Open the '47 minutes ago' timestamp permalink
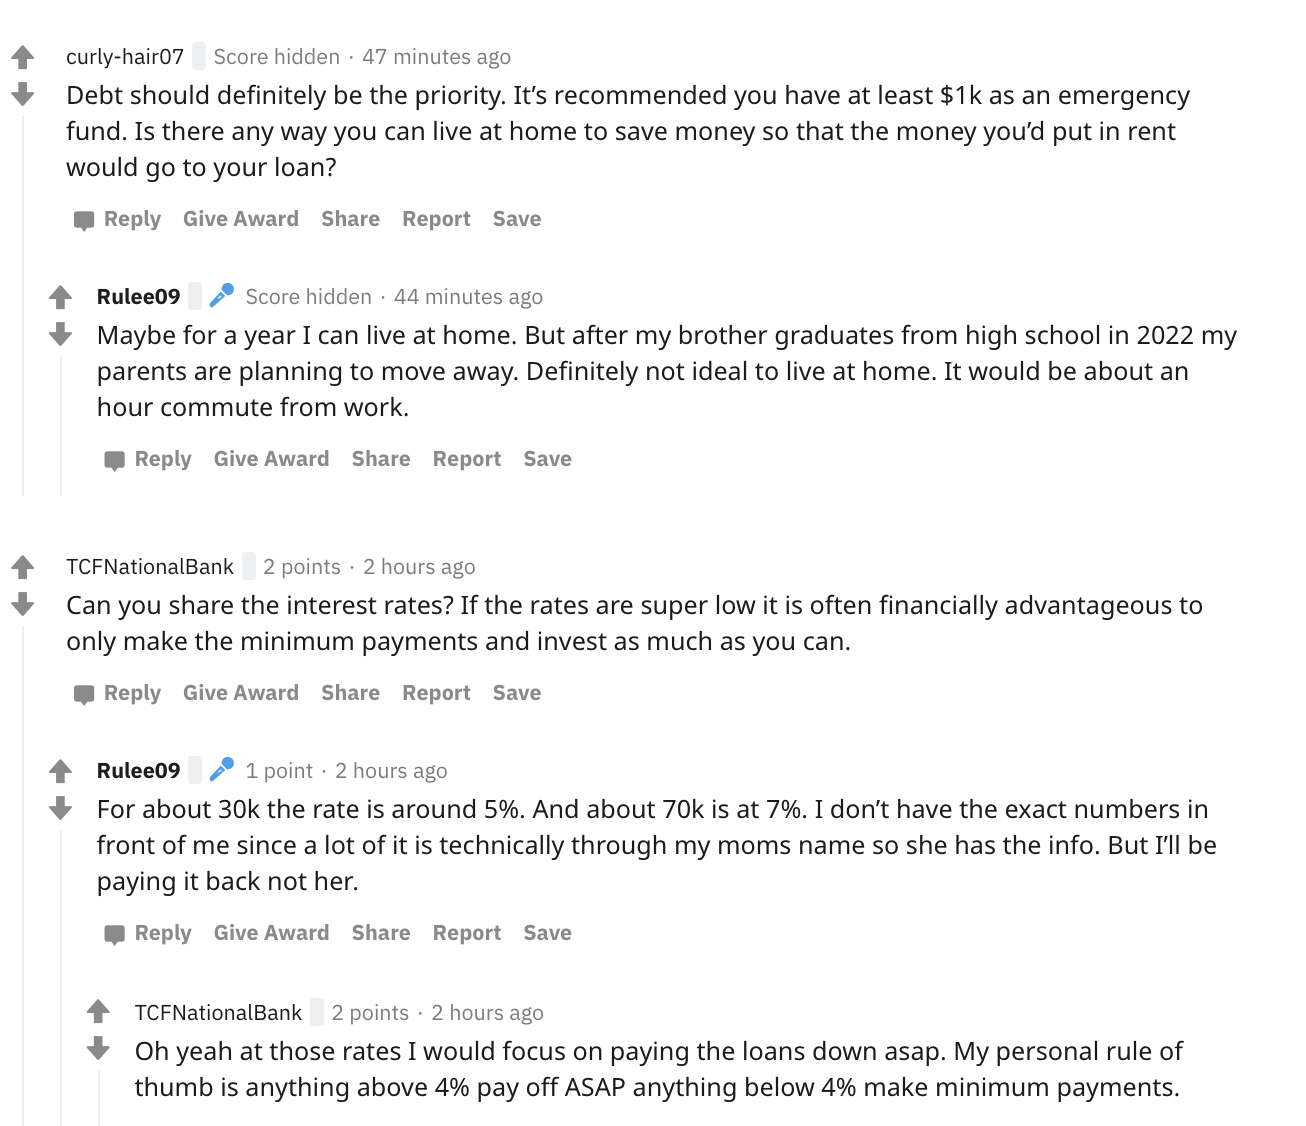This screenshot has height=1126, width=1306. tap(436, 57)
